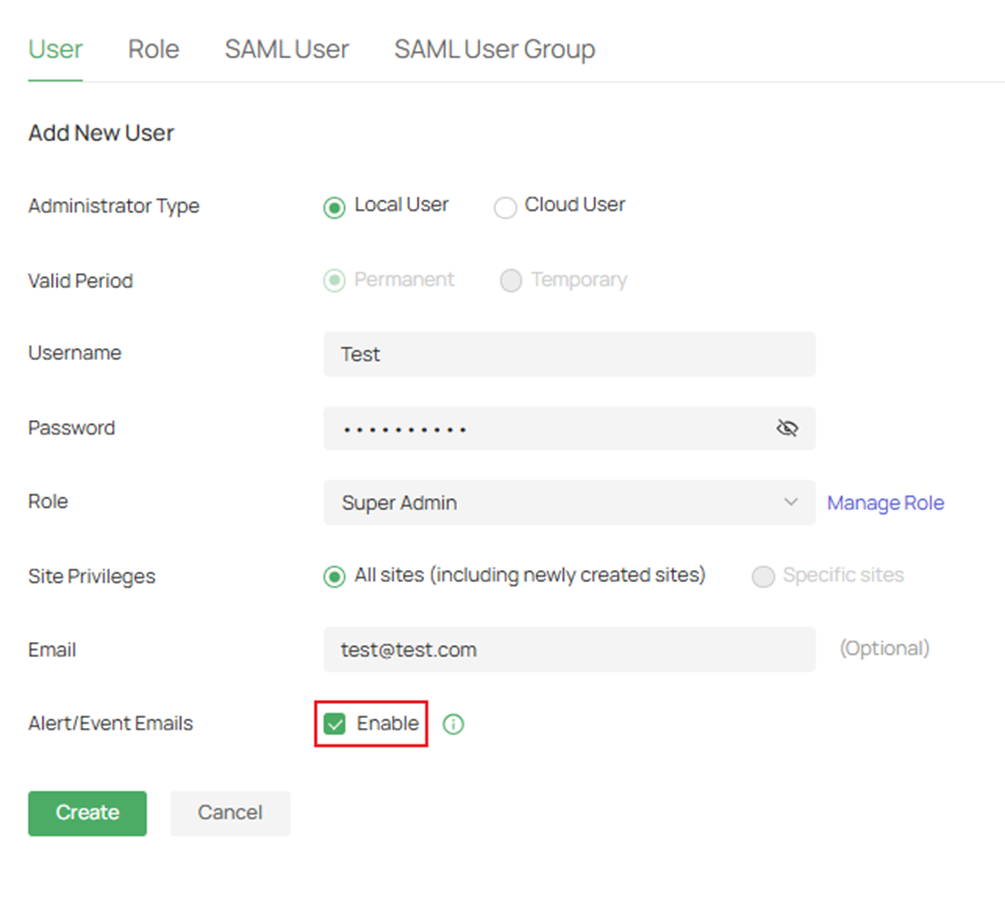Click the Site Privileges label
Image resolution: width=1005 pixels, height=902 pixels.
click(92, 577)
